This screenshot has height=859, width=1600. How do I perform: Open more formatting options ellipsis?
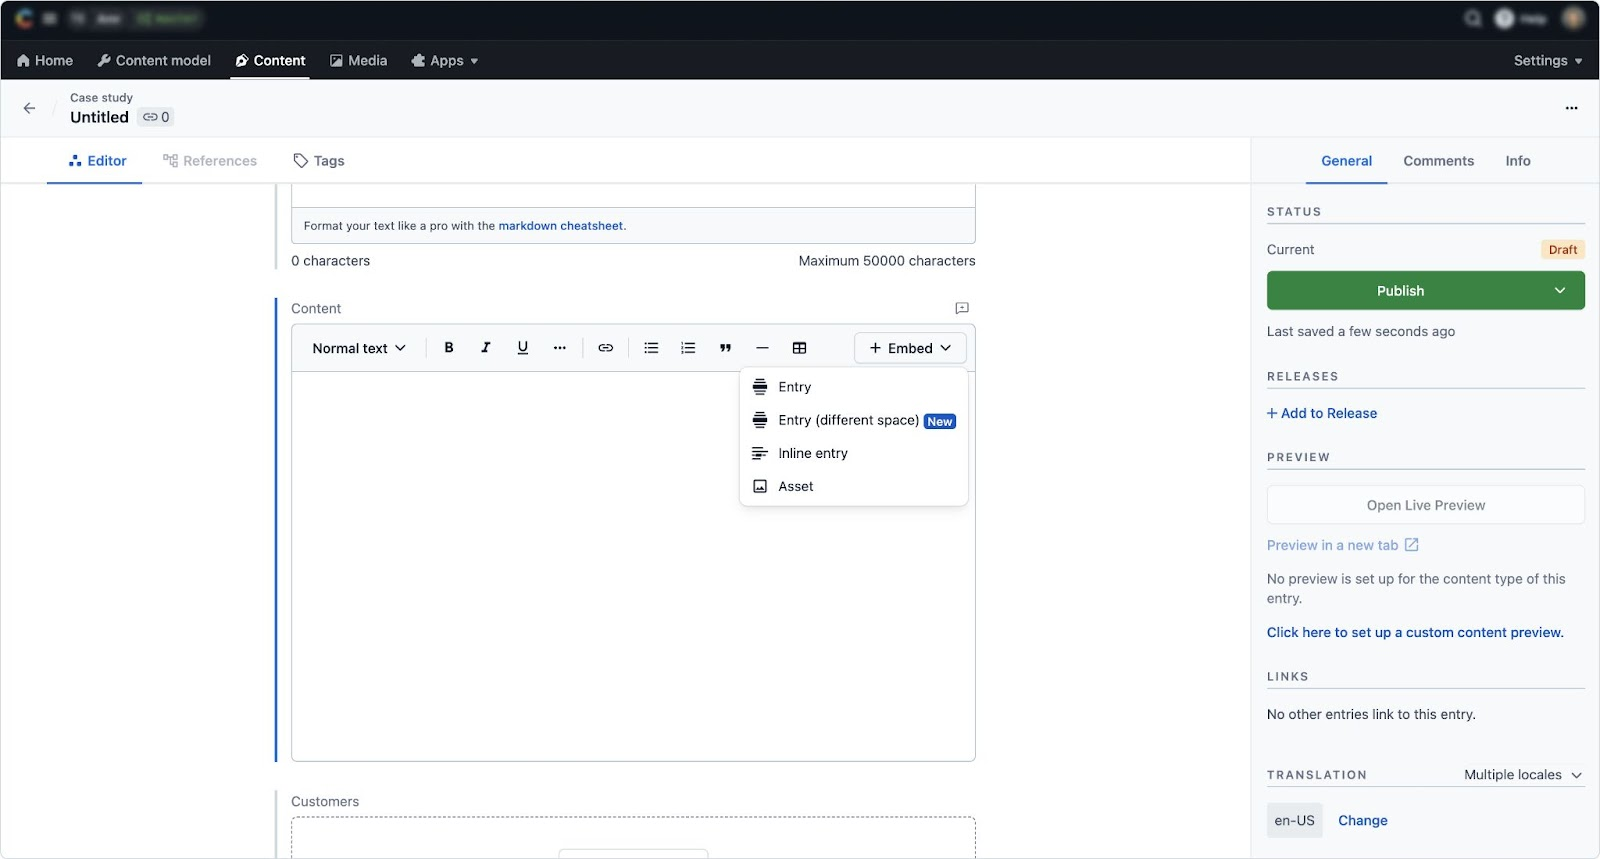tap(560, 348)
